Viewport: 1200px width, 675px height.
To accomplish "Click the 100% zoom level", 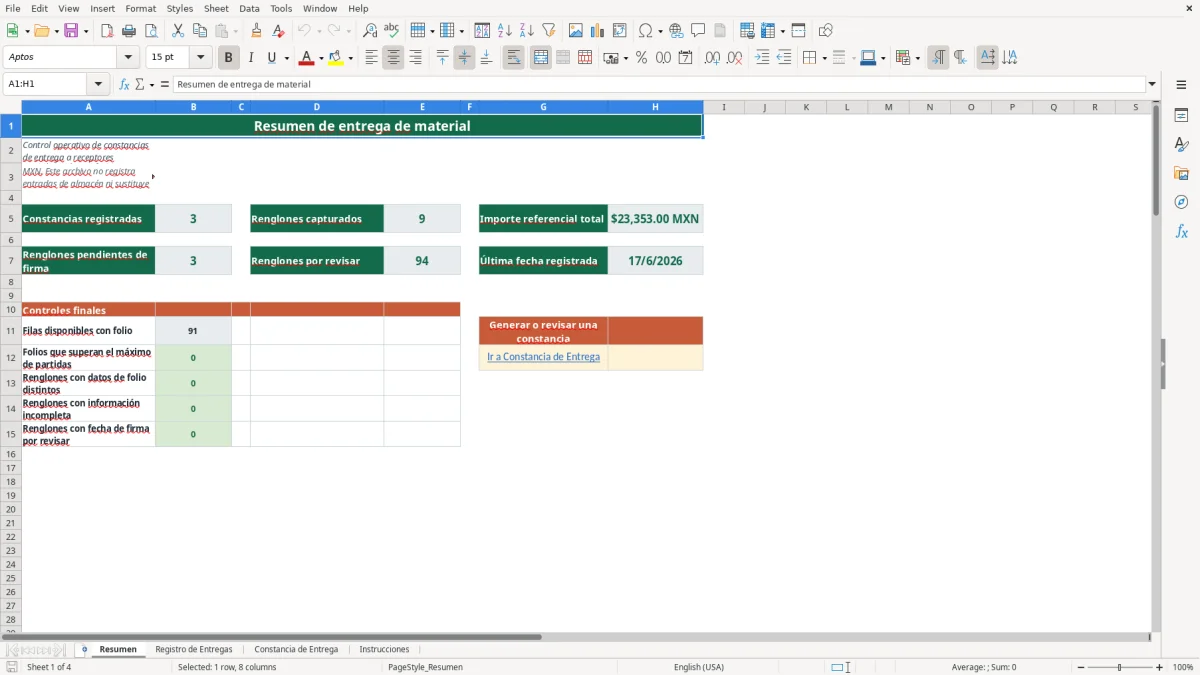I will 1183,667.
